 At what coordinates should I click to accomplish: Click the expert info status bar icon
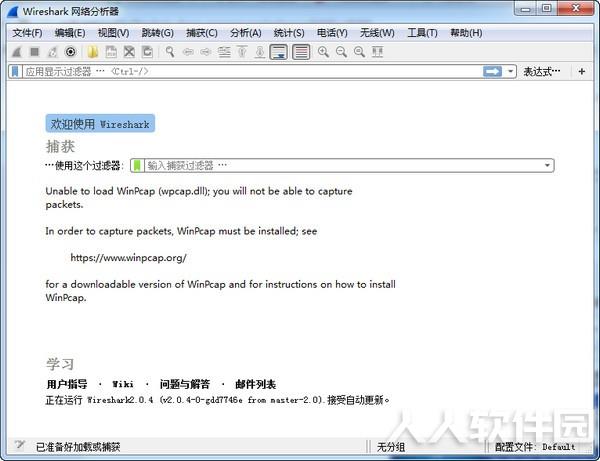[x=20, y=445]
